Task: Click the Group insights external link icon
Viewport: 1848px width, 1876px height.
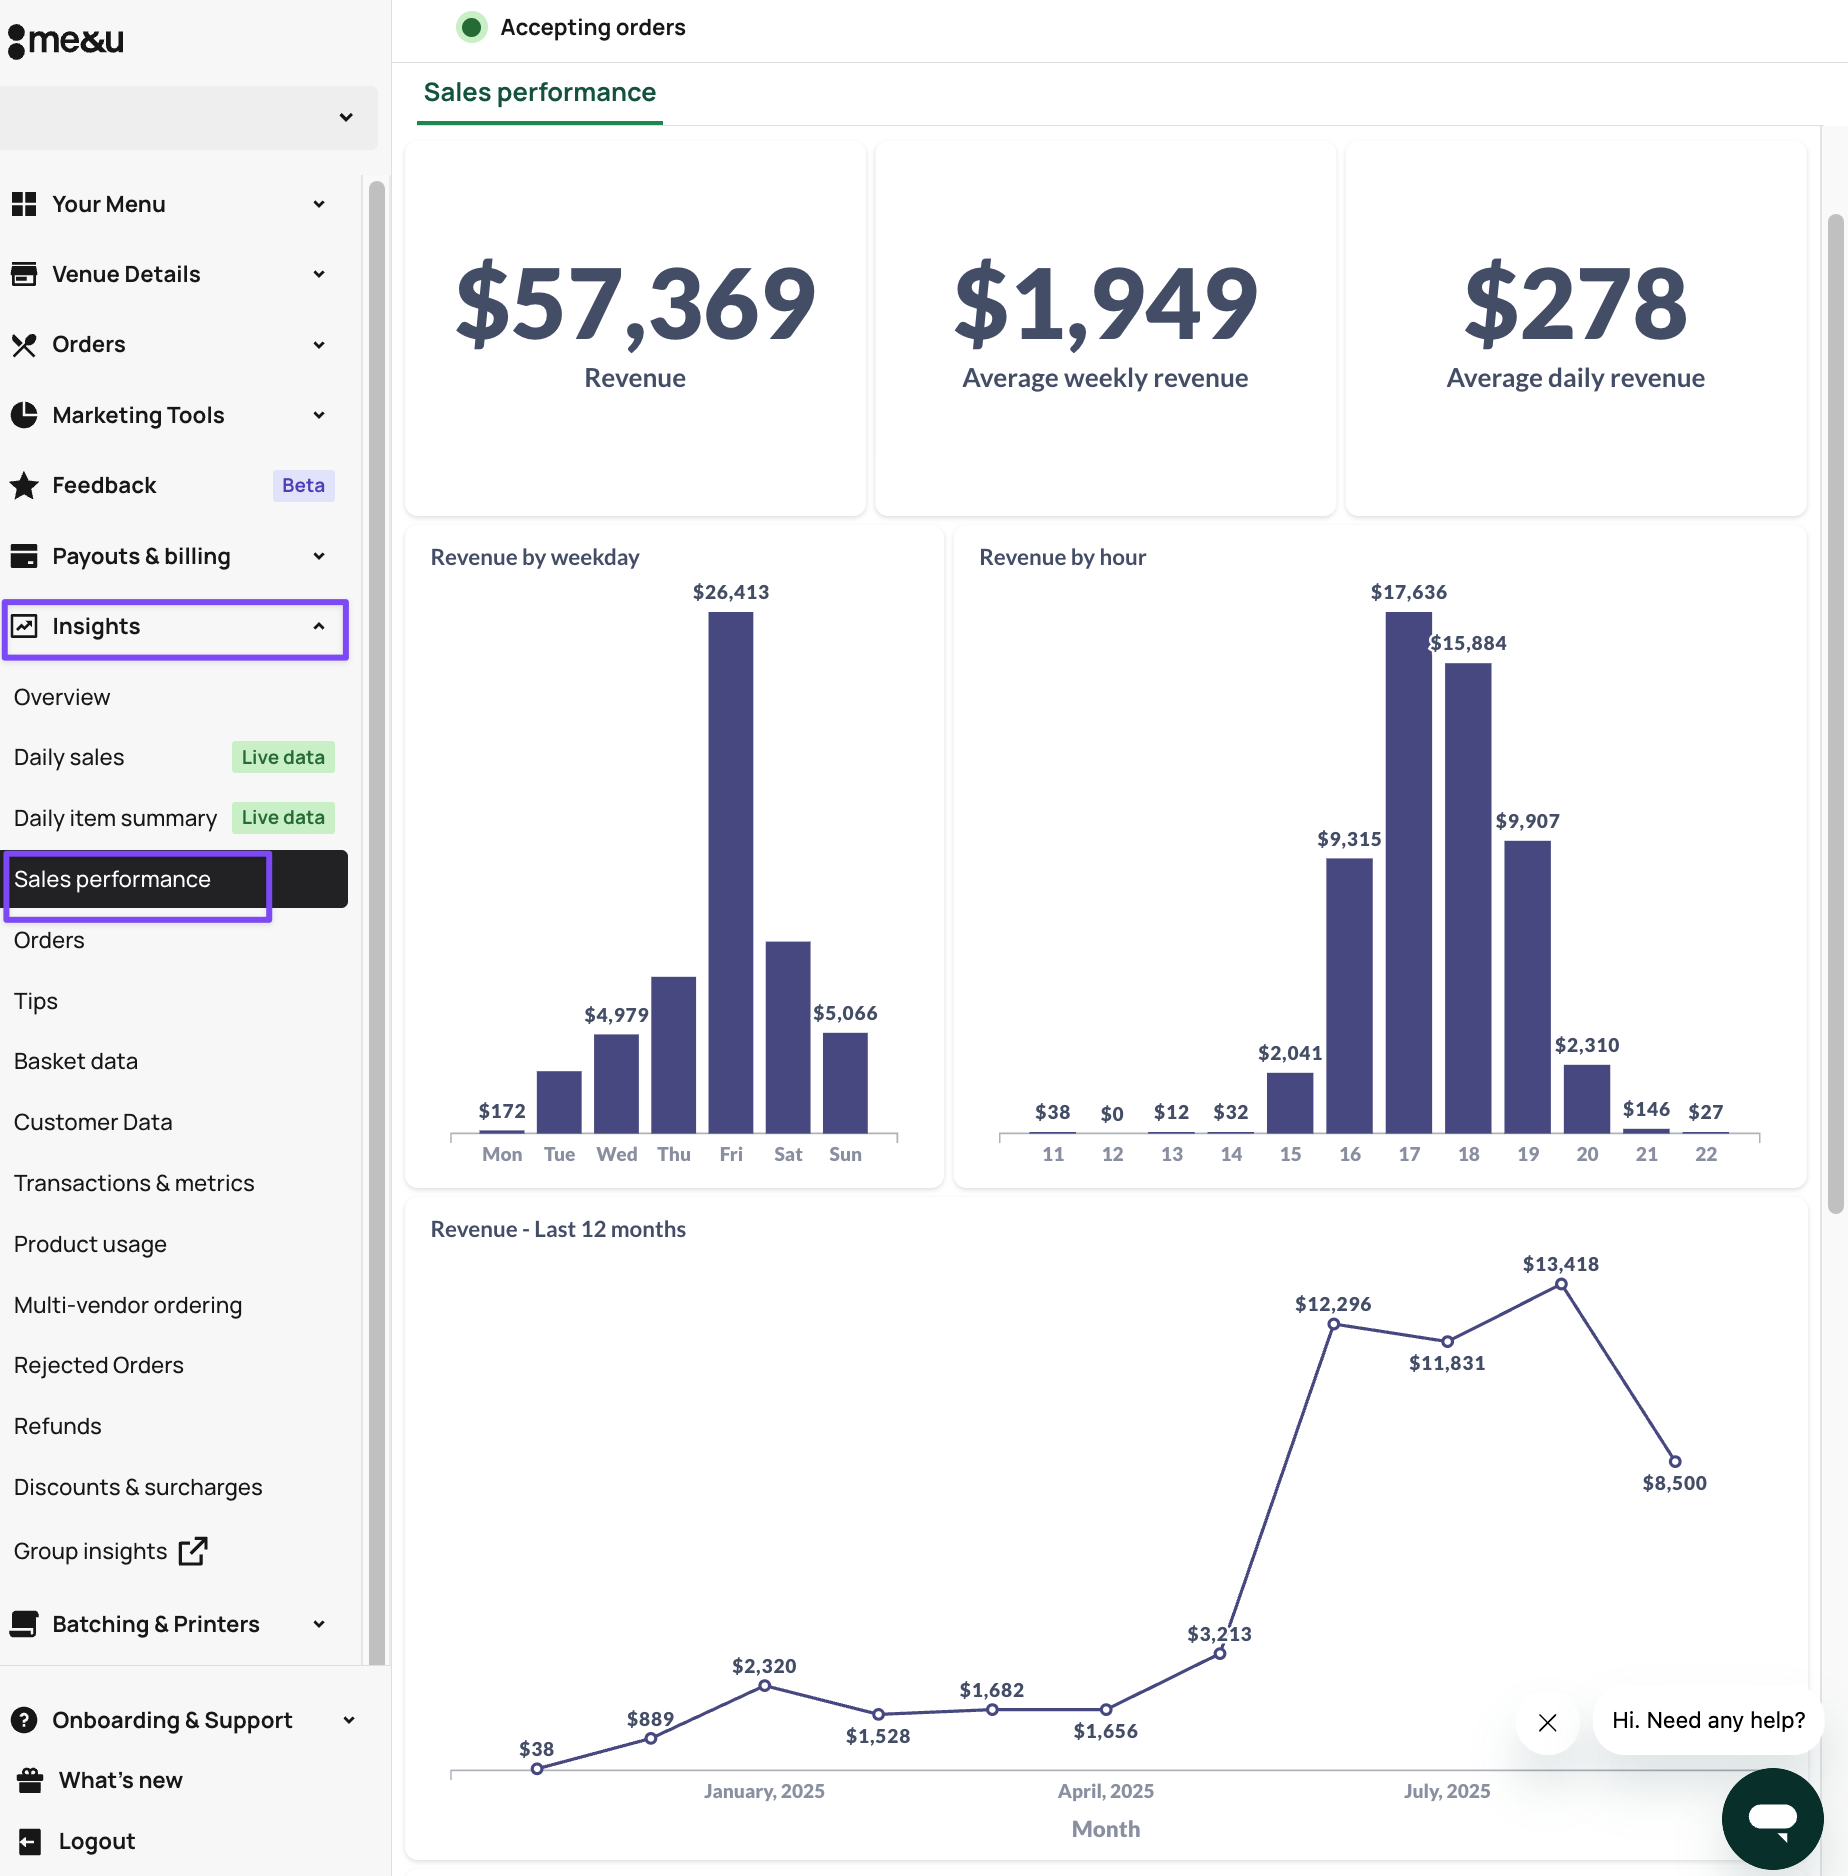Action: pyautogui.click(x=193, y=1551)
